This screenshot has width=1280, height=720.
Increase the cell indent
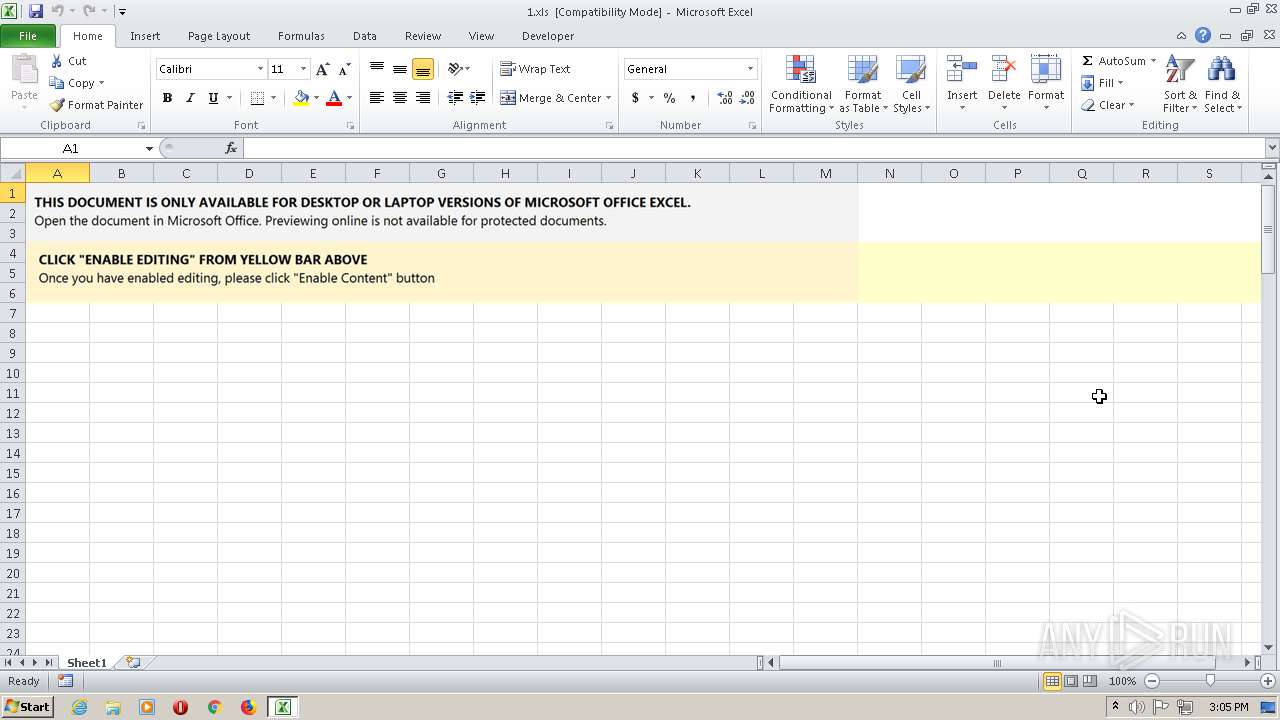478,98
